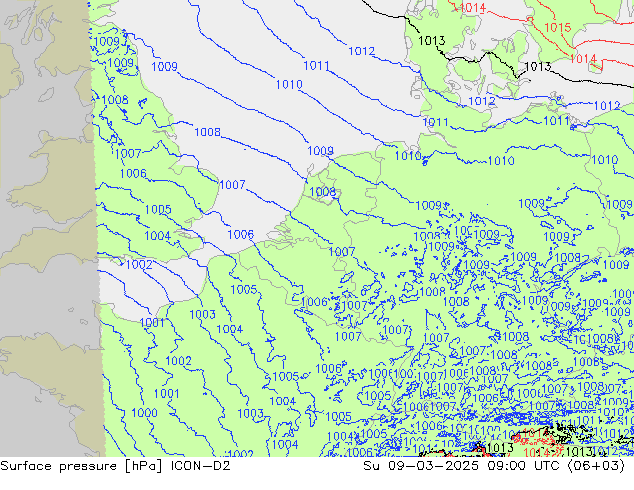The height and width of the screenshot is (490, 634).
Task: Select the 1004 label over southeast England
Action: click(157, 236)
